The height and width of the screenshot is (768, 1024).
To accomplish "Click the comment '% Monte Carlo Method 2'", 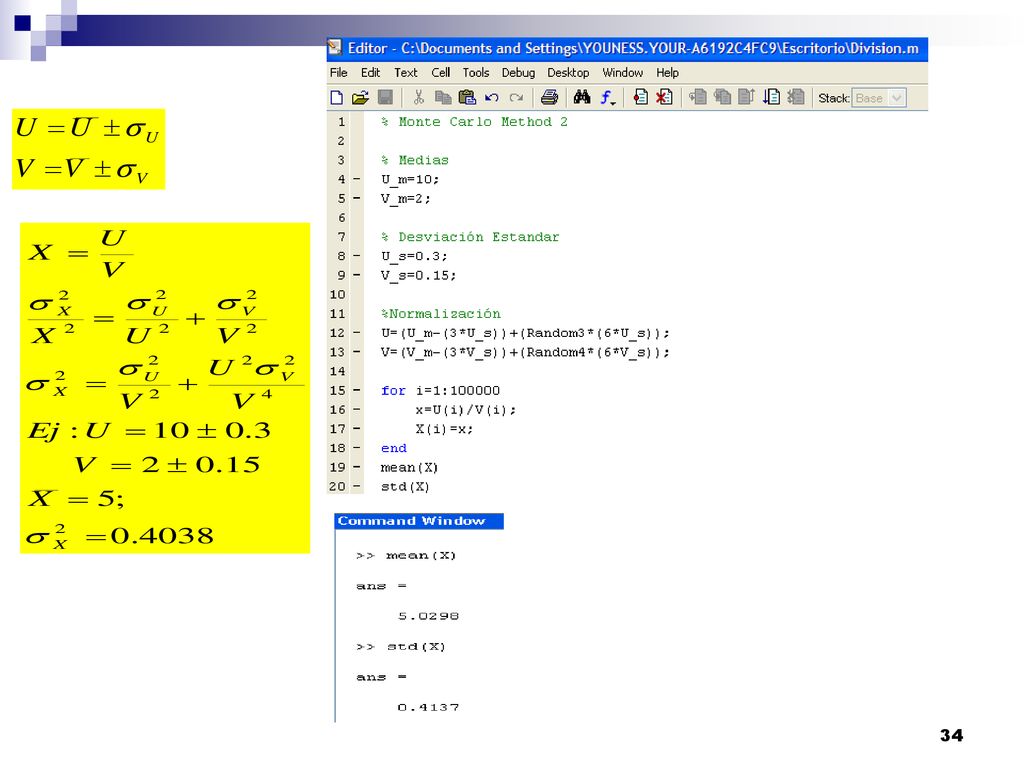I will coord(474,121).
